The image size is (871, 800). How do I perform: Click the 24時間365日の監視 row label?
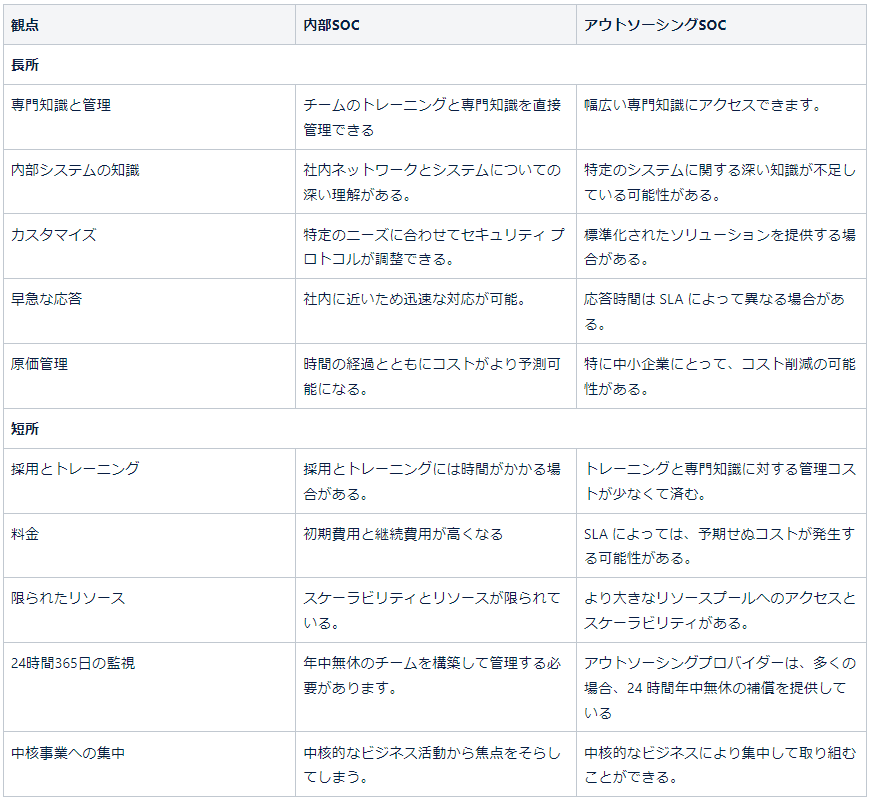(x=73, y=663)
